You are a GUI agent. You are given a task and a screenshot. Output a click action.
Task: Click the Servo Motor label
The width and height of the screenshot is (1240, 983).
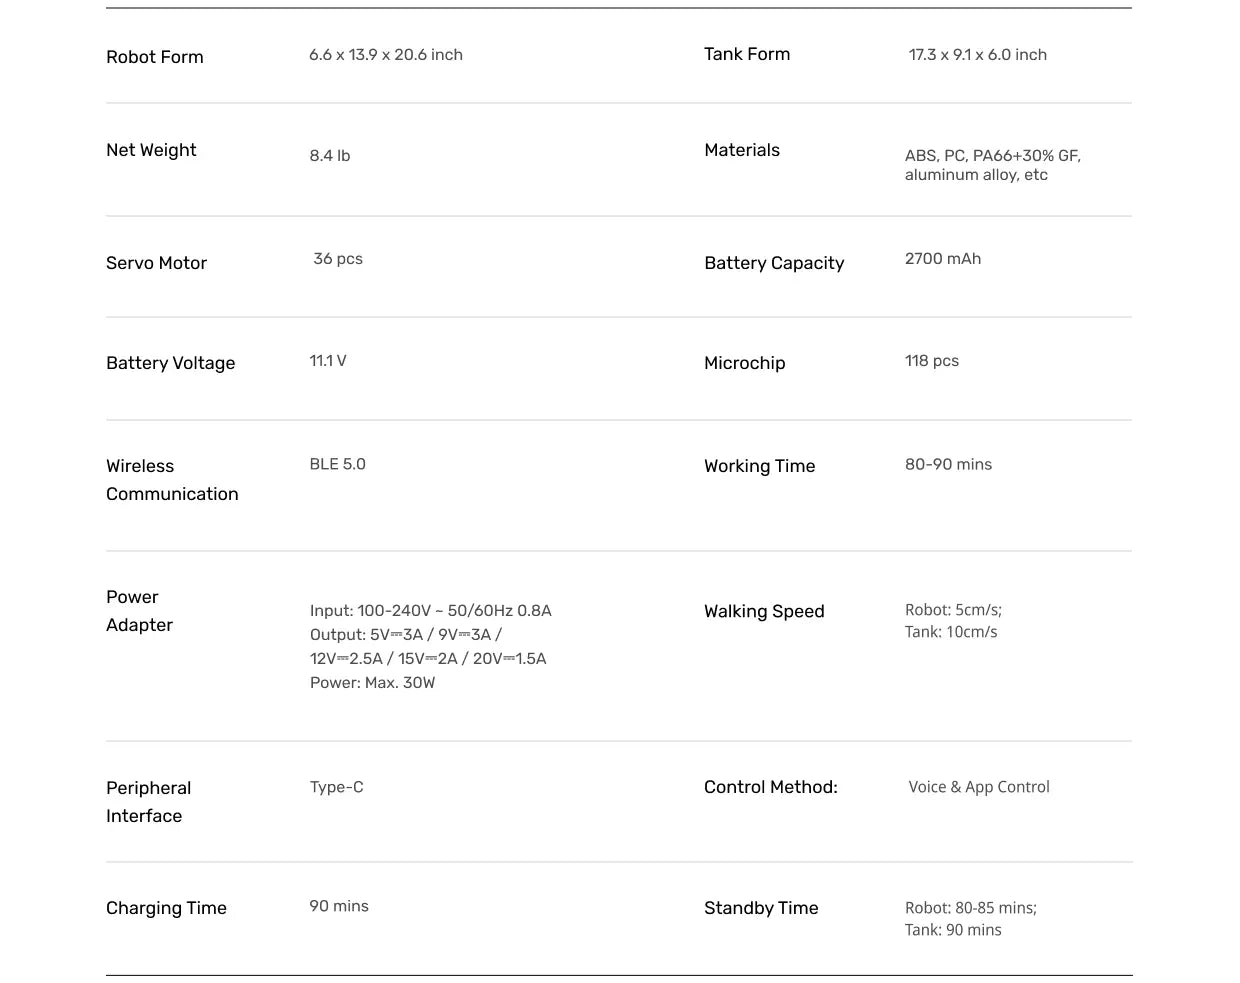[x=156, y=263]
